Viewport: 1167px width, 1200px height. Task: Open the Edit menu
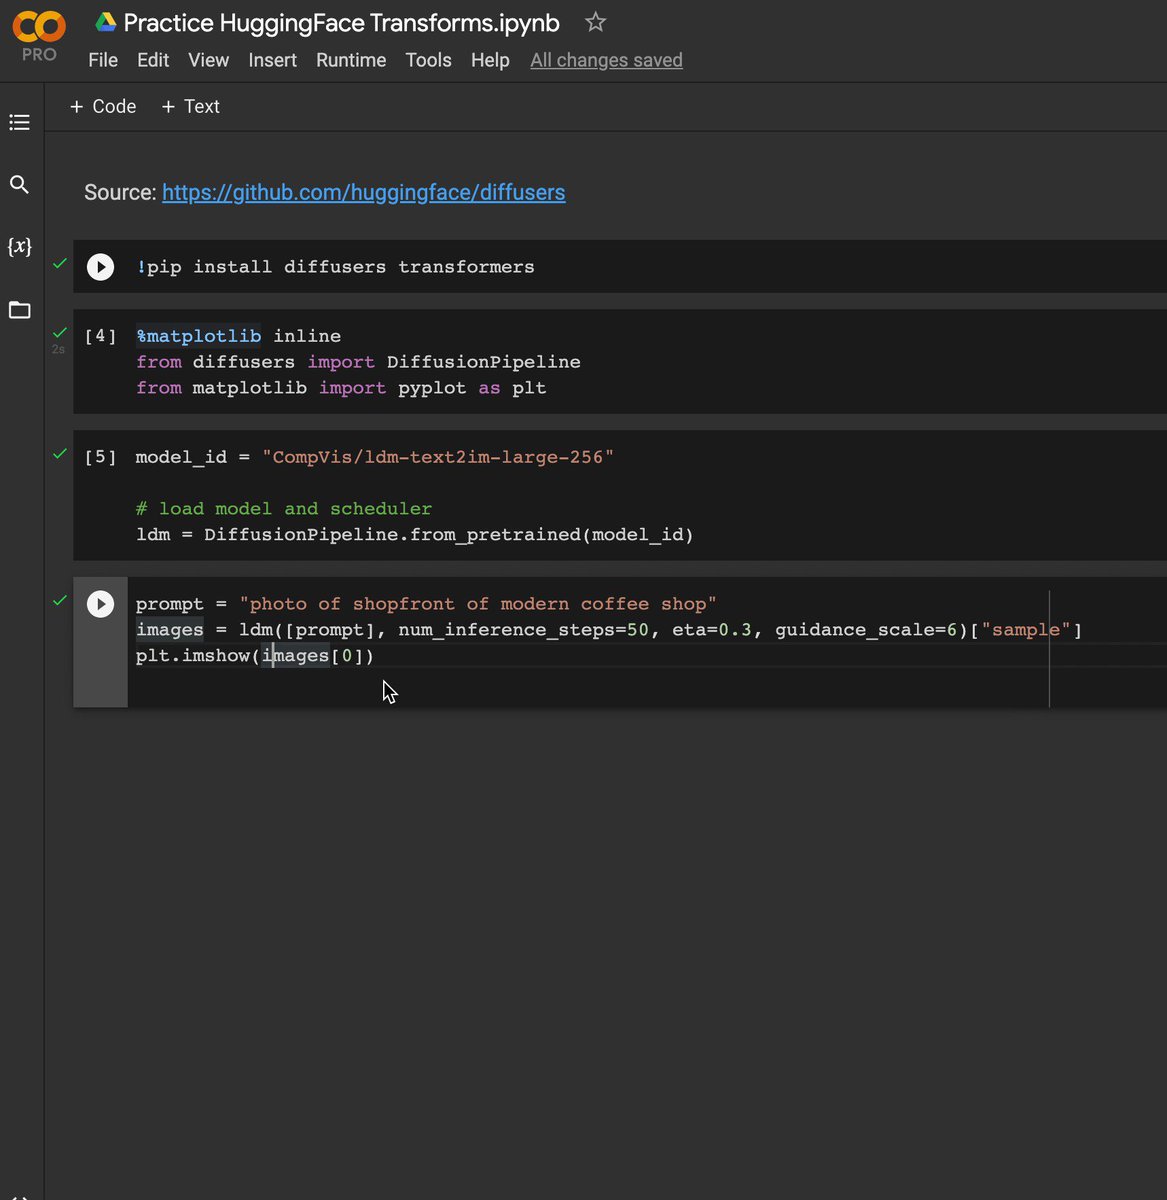coord(153,60)
